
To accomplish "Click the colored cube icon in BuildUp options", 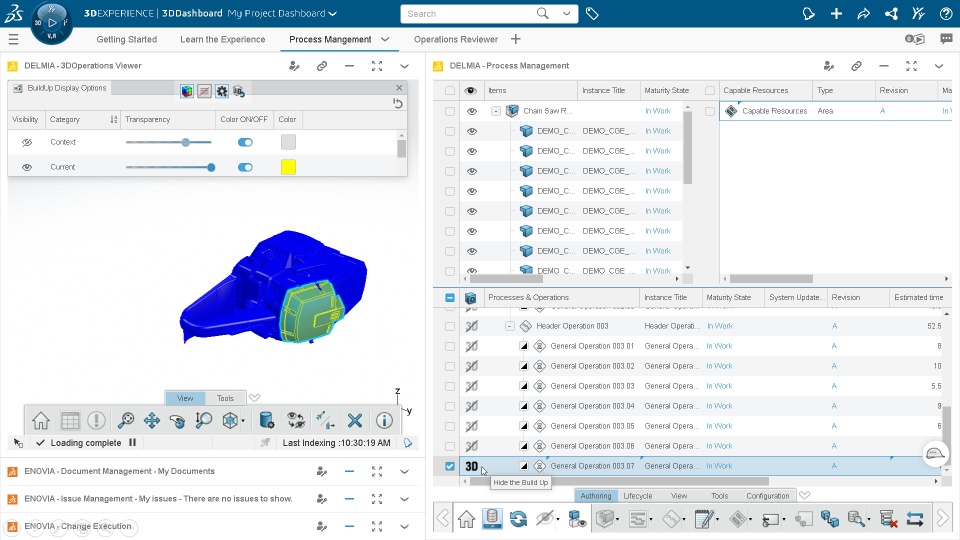I will (x=187, y=91).
